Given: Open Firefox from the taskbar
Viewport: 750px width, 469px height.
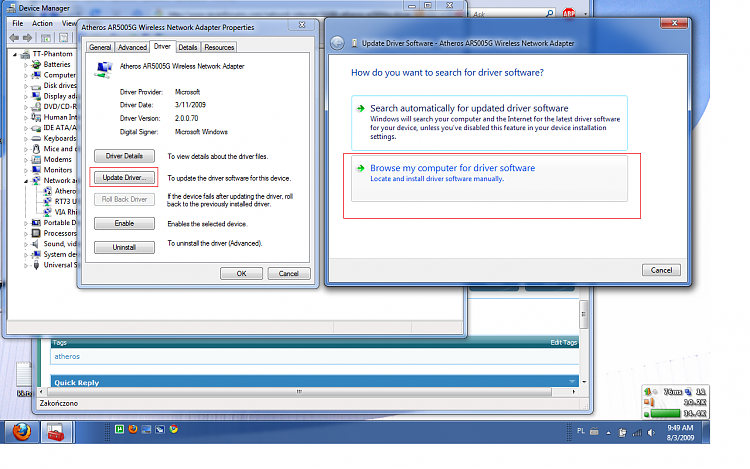Looking at the screenshot, I should point(22,432).
